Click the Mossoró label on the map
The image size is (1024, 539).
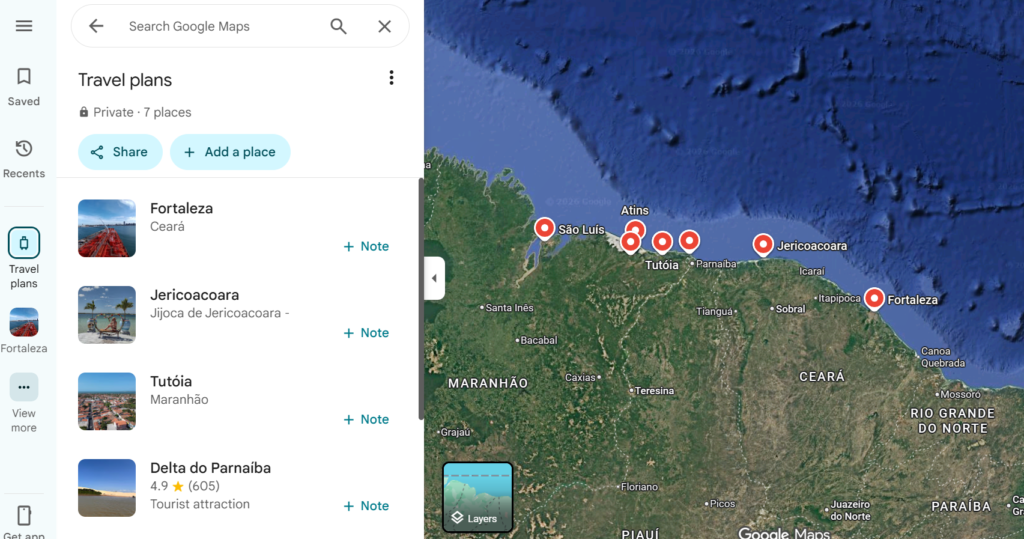pyautogui.click(x=960, y=394)
